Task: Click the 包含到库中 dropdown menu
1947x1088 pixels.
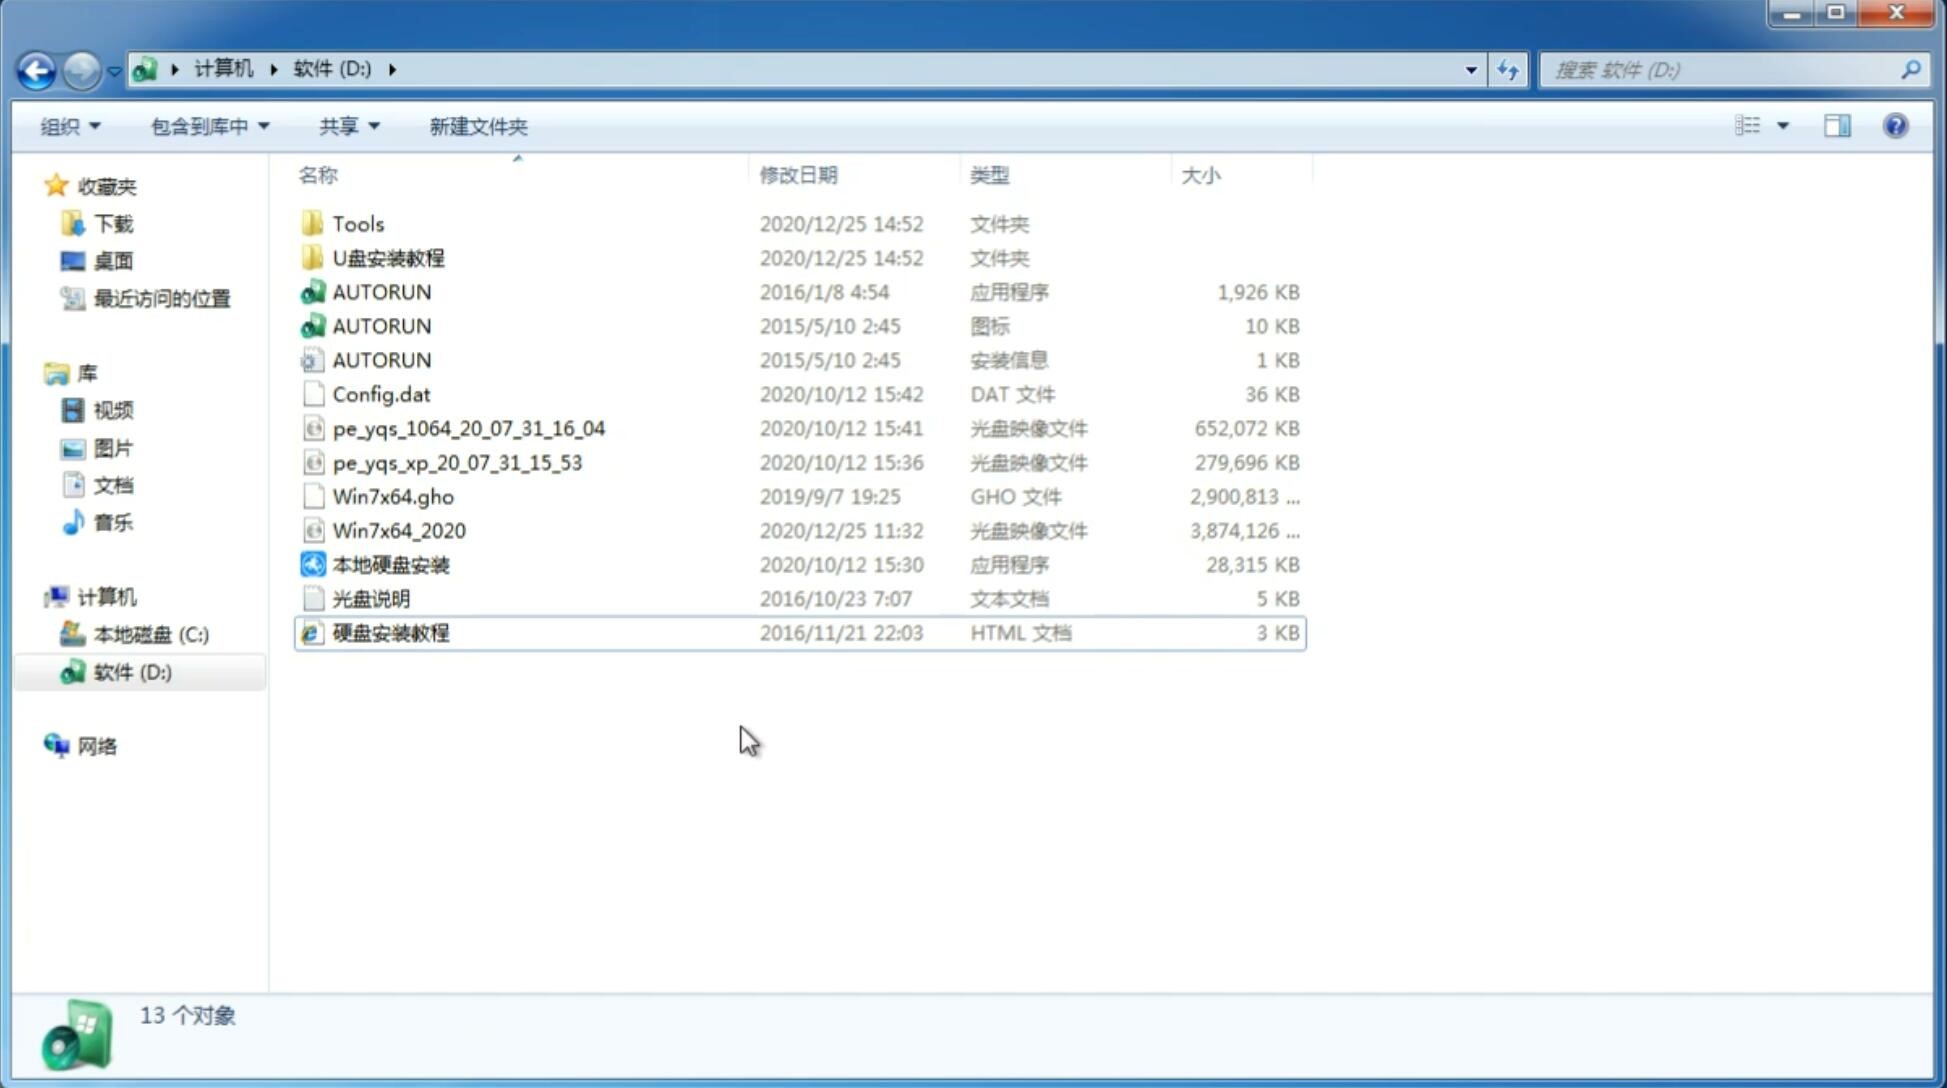Action: coord(207,126)
